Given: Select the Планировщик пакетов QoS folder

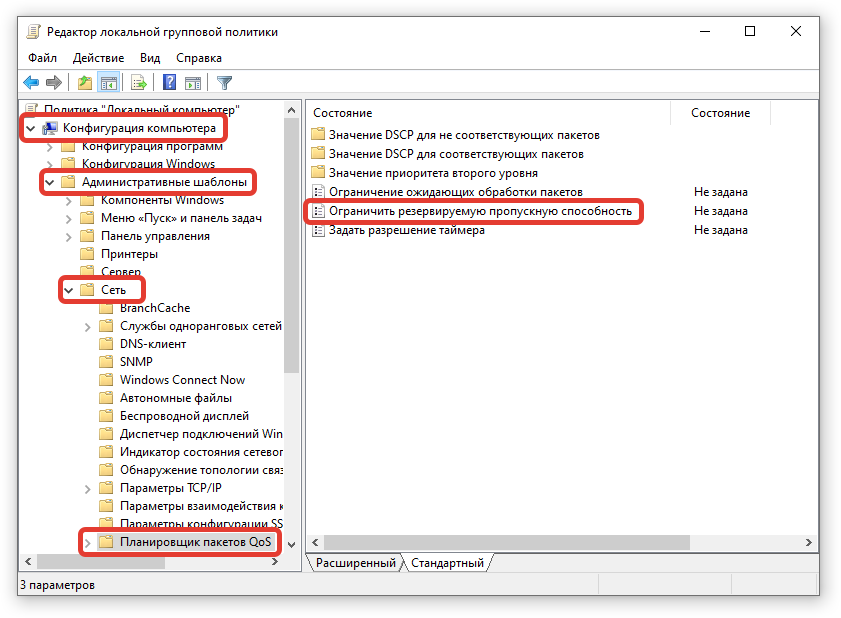Looking at the screenshot, I should (194, 542).
